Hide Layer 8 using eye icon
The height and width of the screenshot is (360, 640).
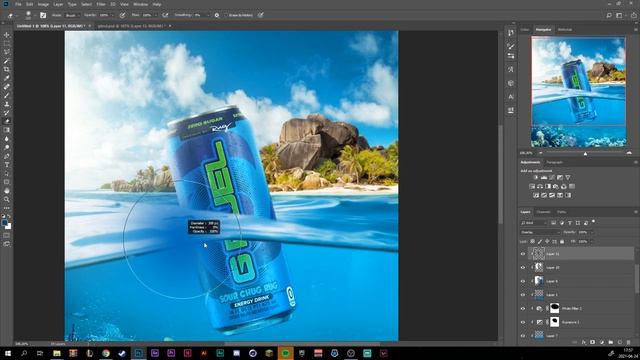523,281
